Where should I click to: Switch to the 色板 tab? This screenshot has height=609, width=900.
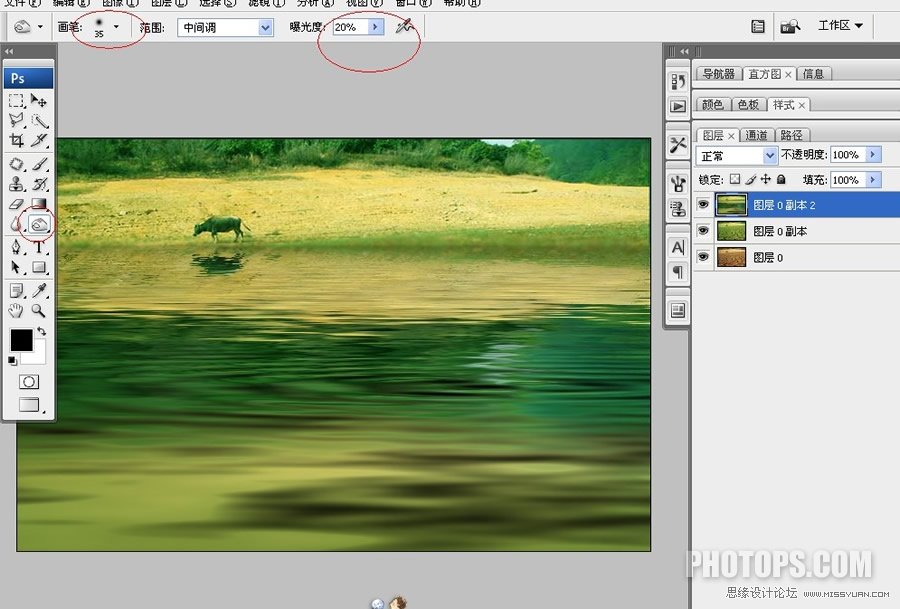(x=748, y=104)
